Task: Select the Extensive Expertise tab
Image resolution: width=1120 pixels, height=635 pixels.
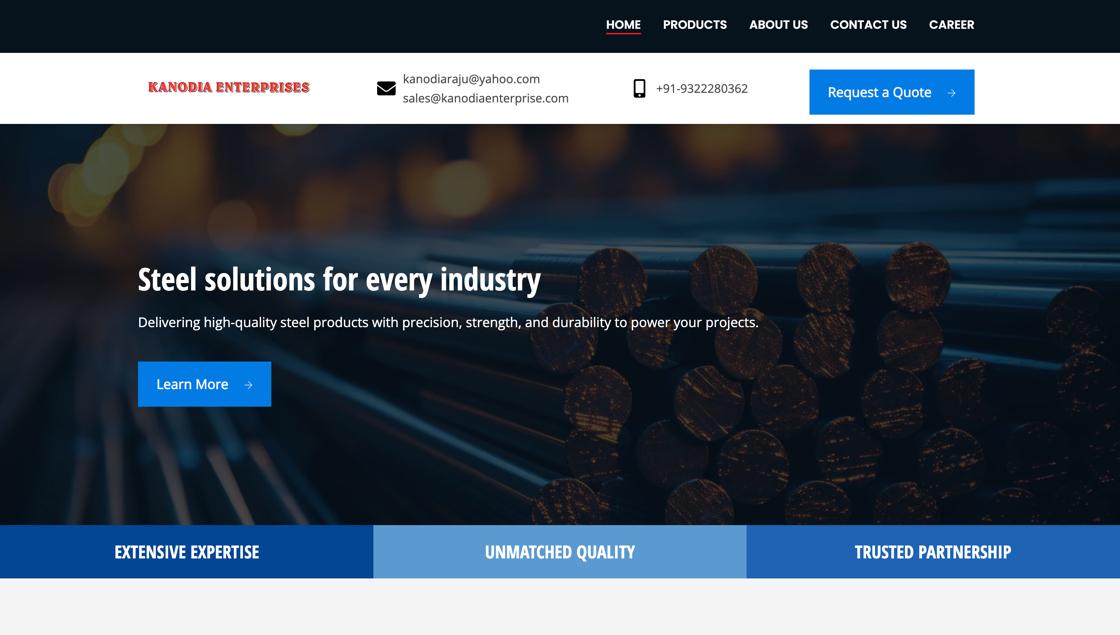Action: (x=186, y=552)
